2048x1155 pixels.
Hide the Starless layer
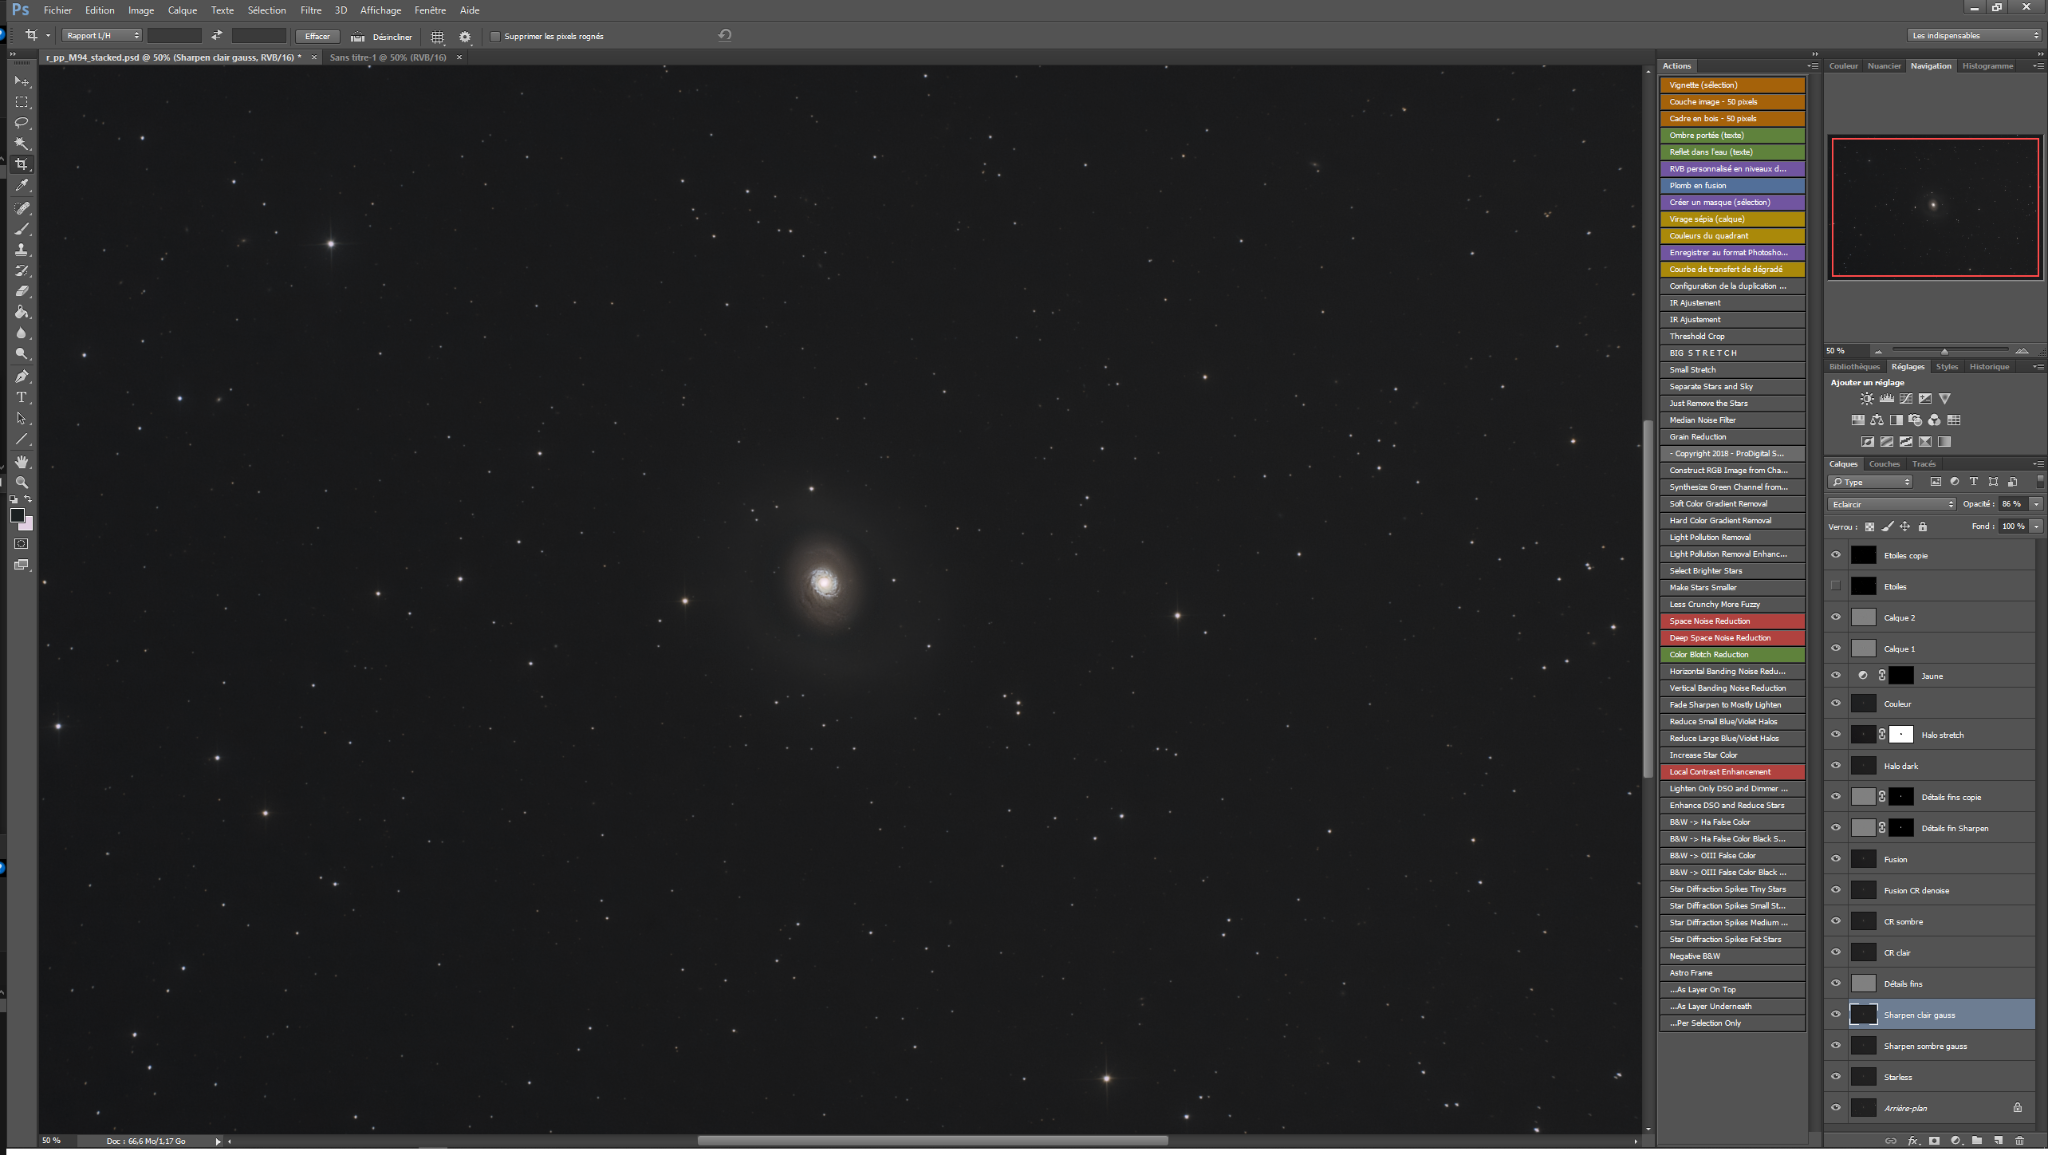pos(1835,1077)
